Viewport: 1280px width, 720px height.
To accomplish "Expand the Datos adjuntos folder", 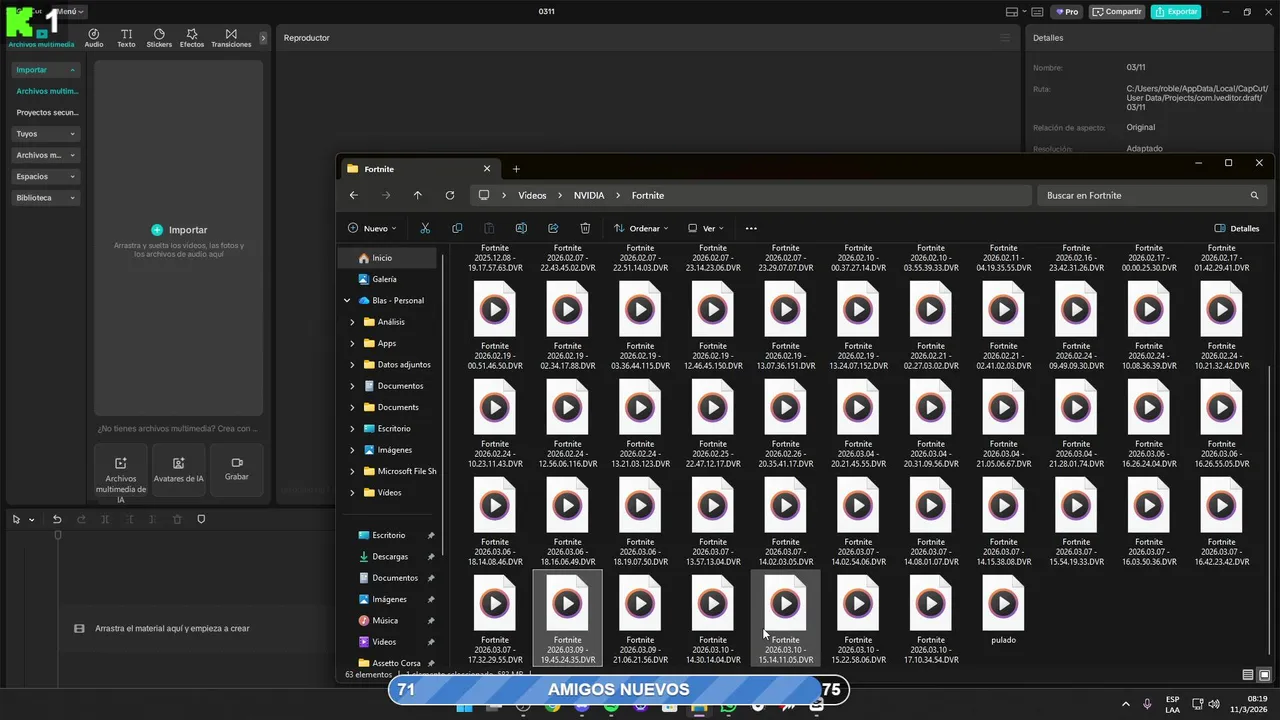I will click(x=352, y=365).
